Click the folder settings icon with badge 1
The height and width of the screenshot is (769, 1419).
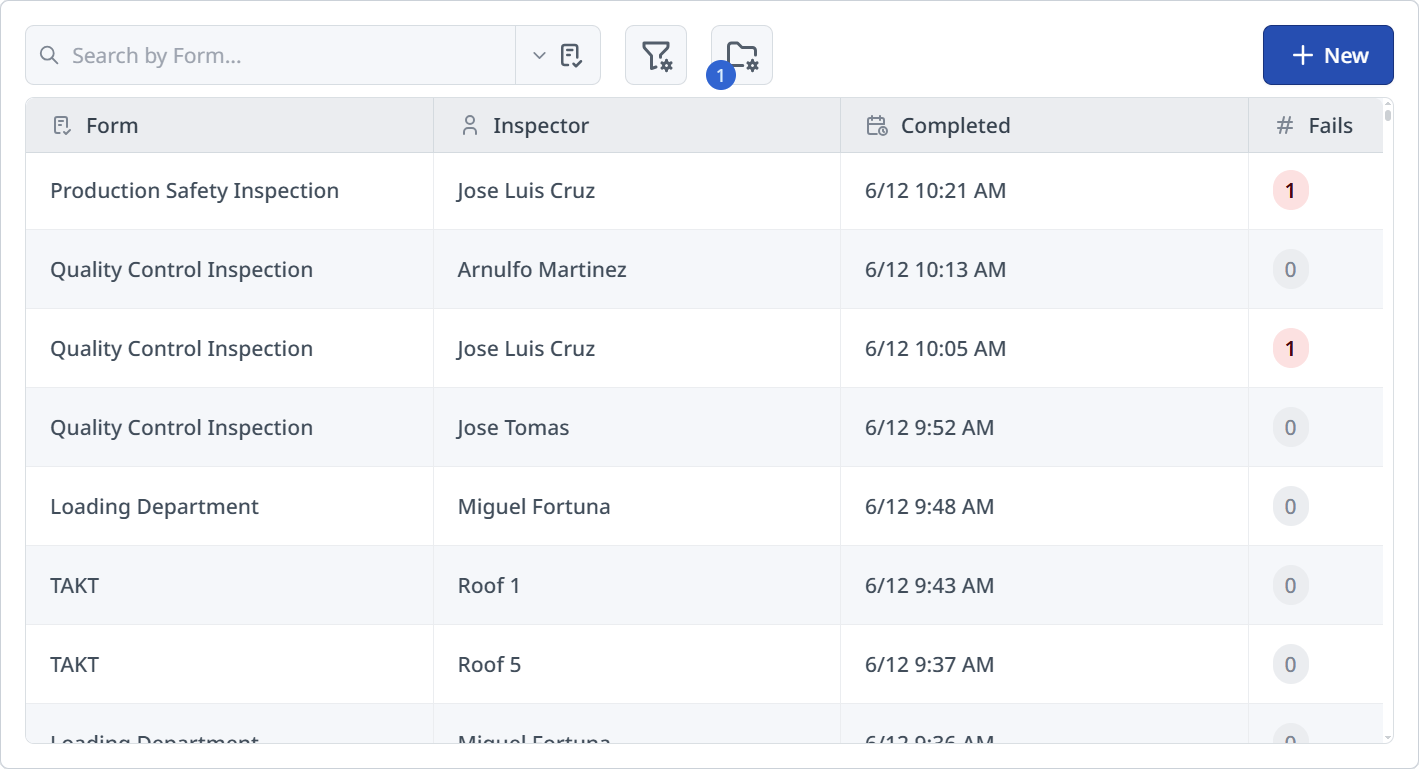741,54
